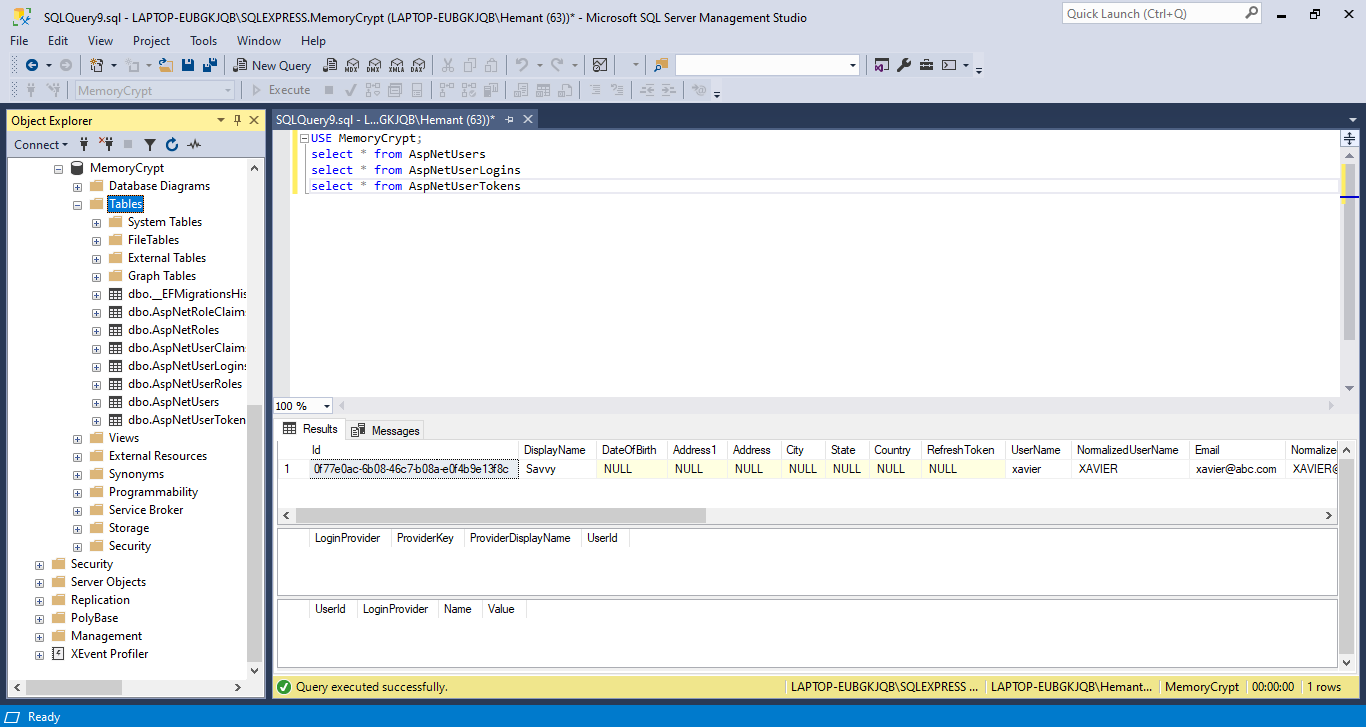Click the DisplayName column header
Image resolution: width=1366 pixels, height=727 pixels.
(x=555, y=450)
